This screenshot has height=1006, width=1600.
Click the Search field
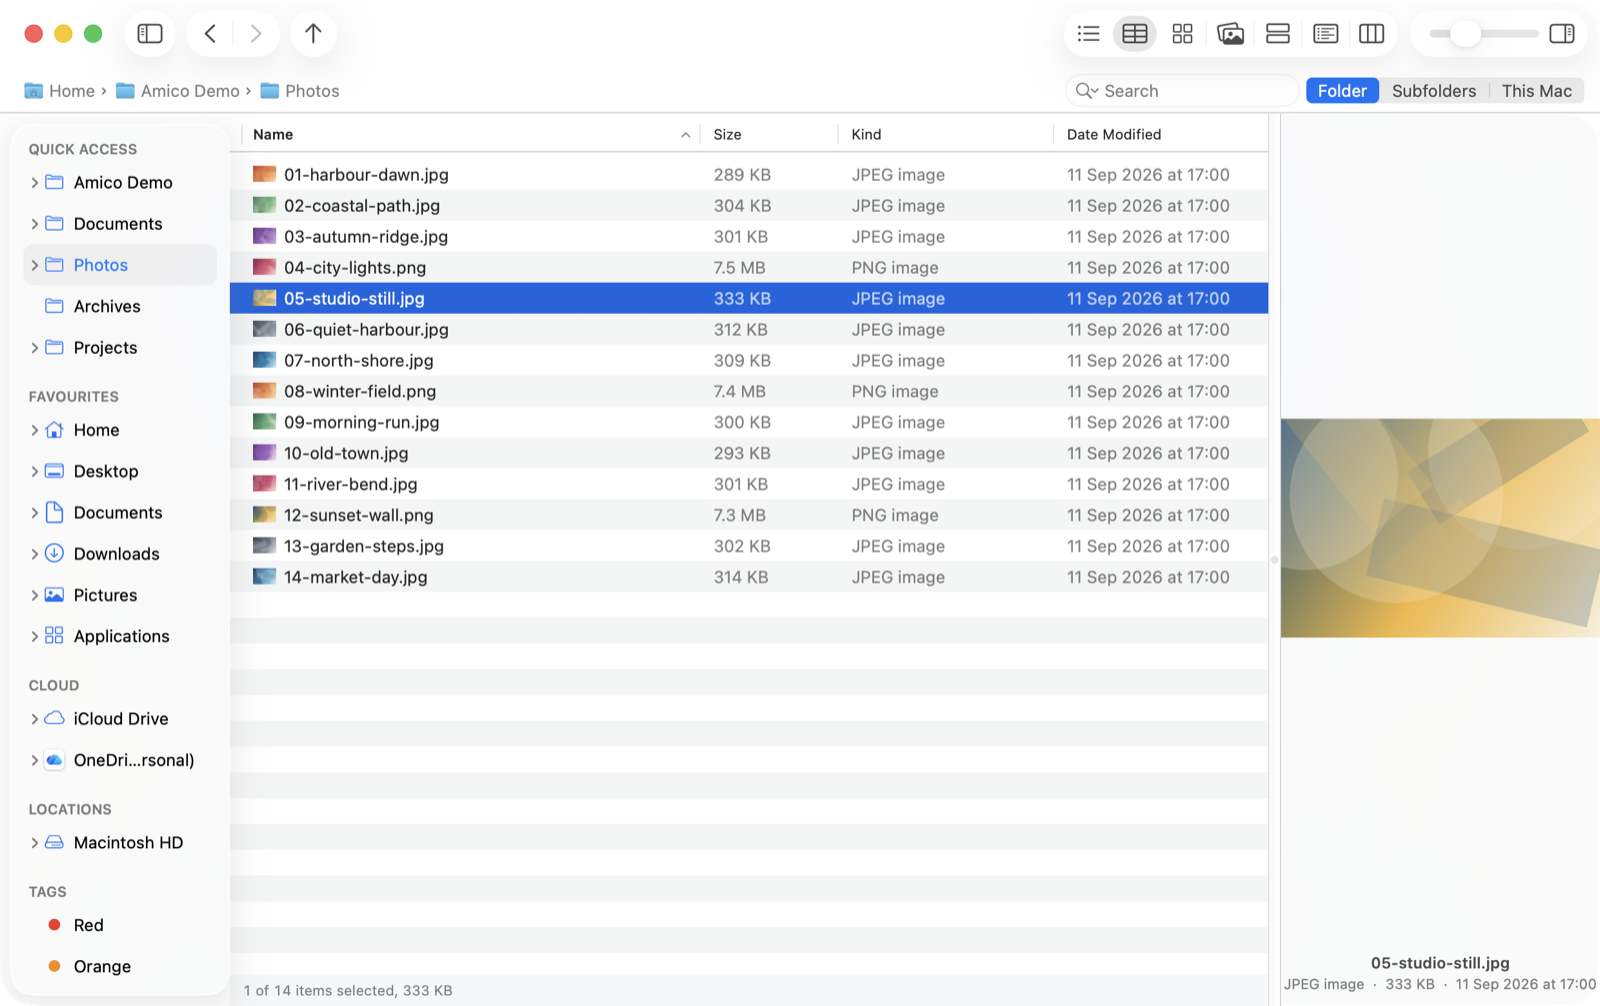(x=1182, y=91)
